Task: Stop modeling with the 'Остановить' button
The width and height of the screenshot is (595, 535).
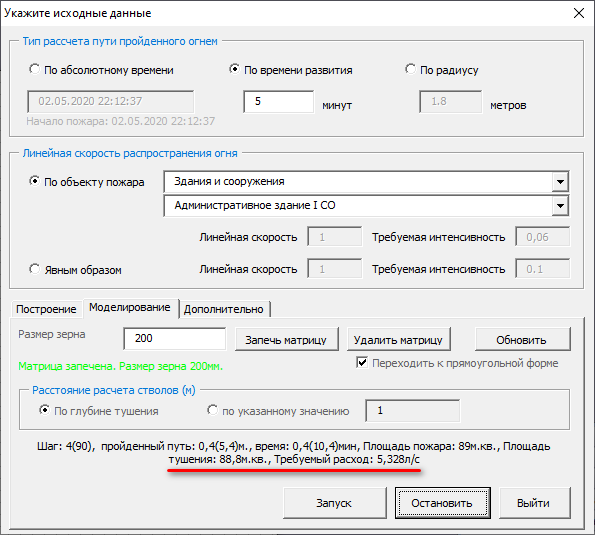Action: [442, 503]
